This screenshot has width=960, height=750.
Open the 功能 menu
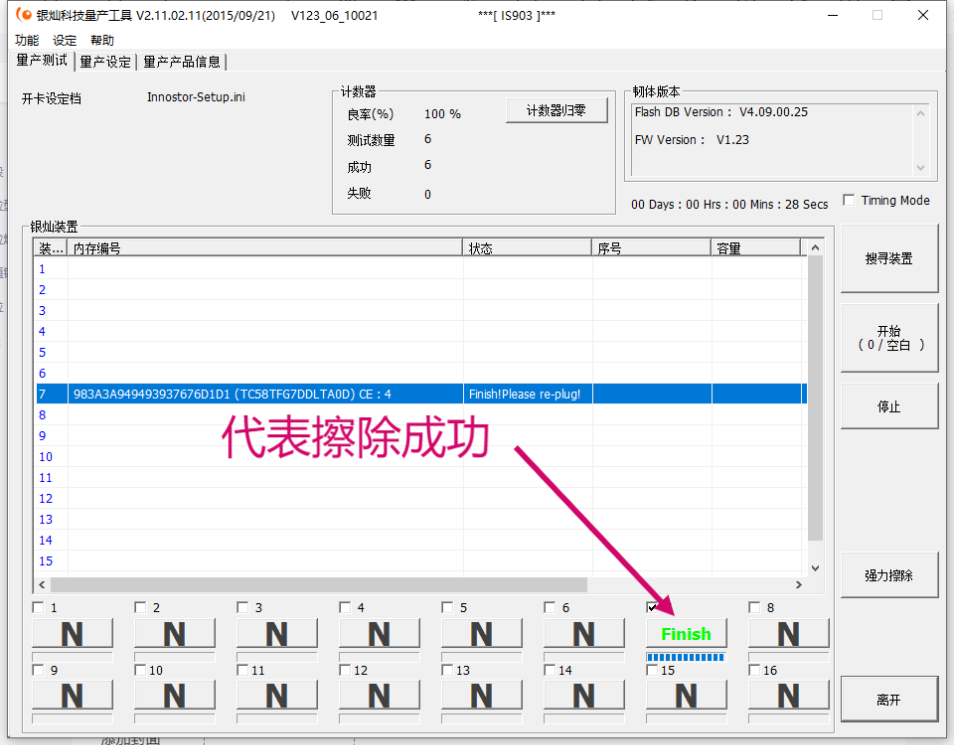click(x=25, y=40)
